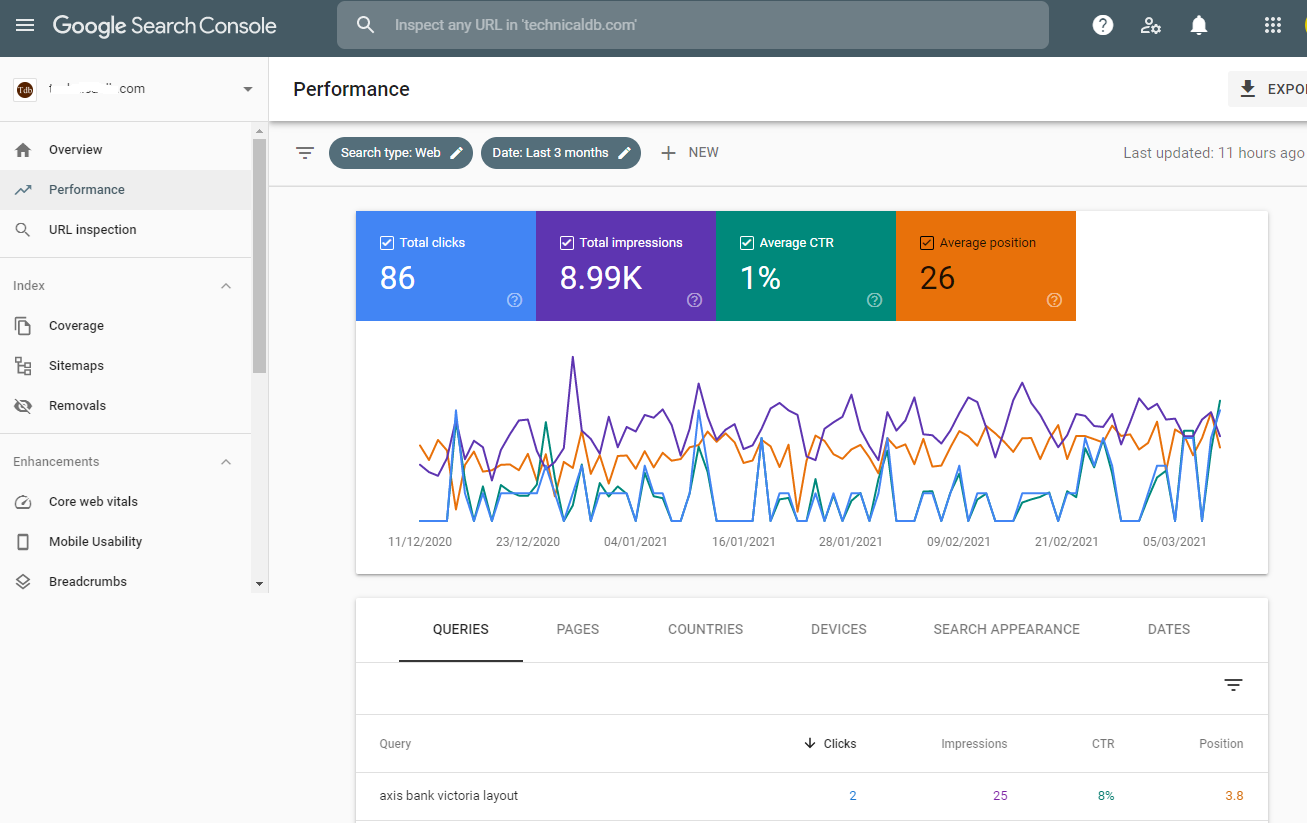This screenshot has width=1307, height=823.
Task: Disable the Average position checkbox
Action: (x=927, y=243)
